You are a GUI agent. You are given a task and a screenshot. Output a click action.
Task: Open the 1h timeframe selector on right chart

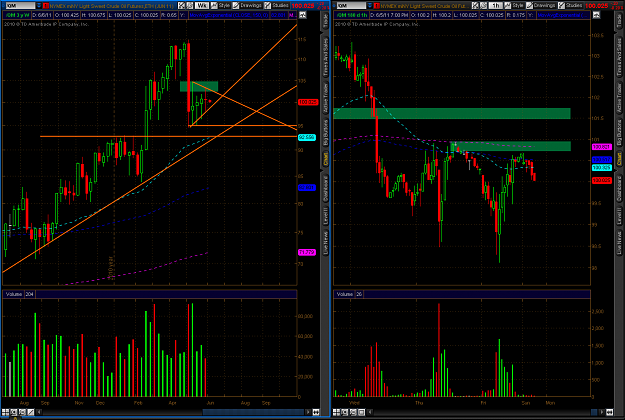point(495,6)
